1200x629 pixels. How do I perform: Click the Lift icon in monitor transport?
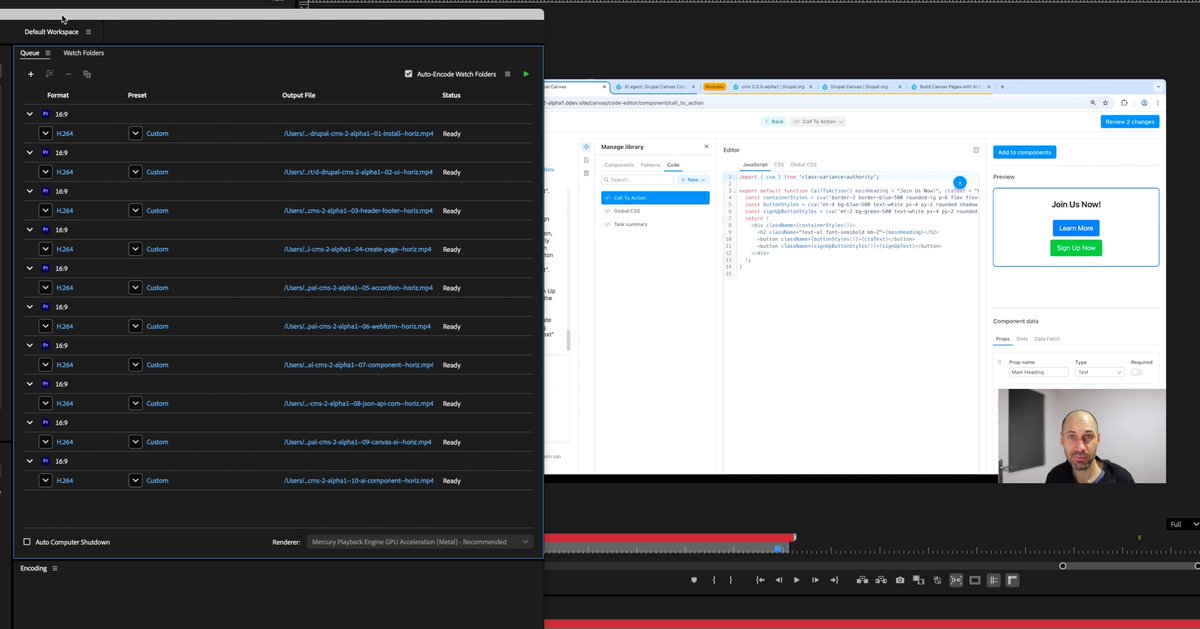point(863,580)
